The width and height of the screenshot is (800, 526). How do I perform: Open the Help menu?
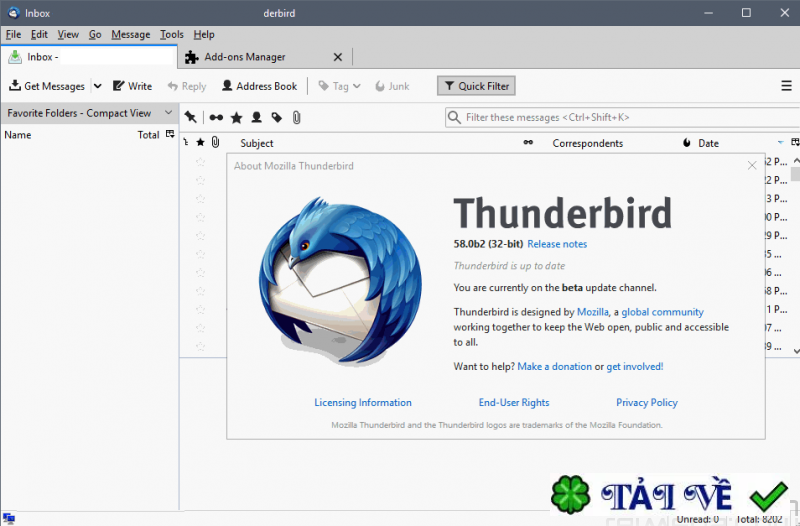coord(204,34)
